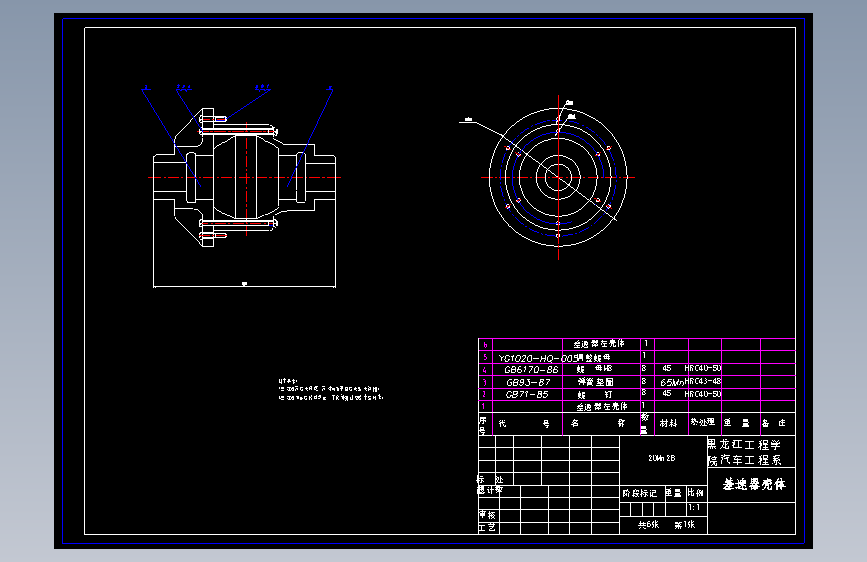867x562 pixels.
Task: Click the title 差速器壳体
Action: pyautogui.click(x=754, y=485)
